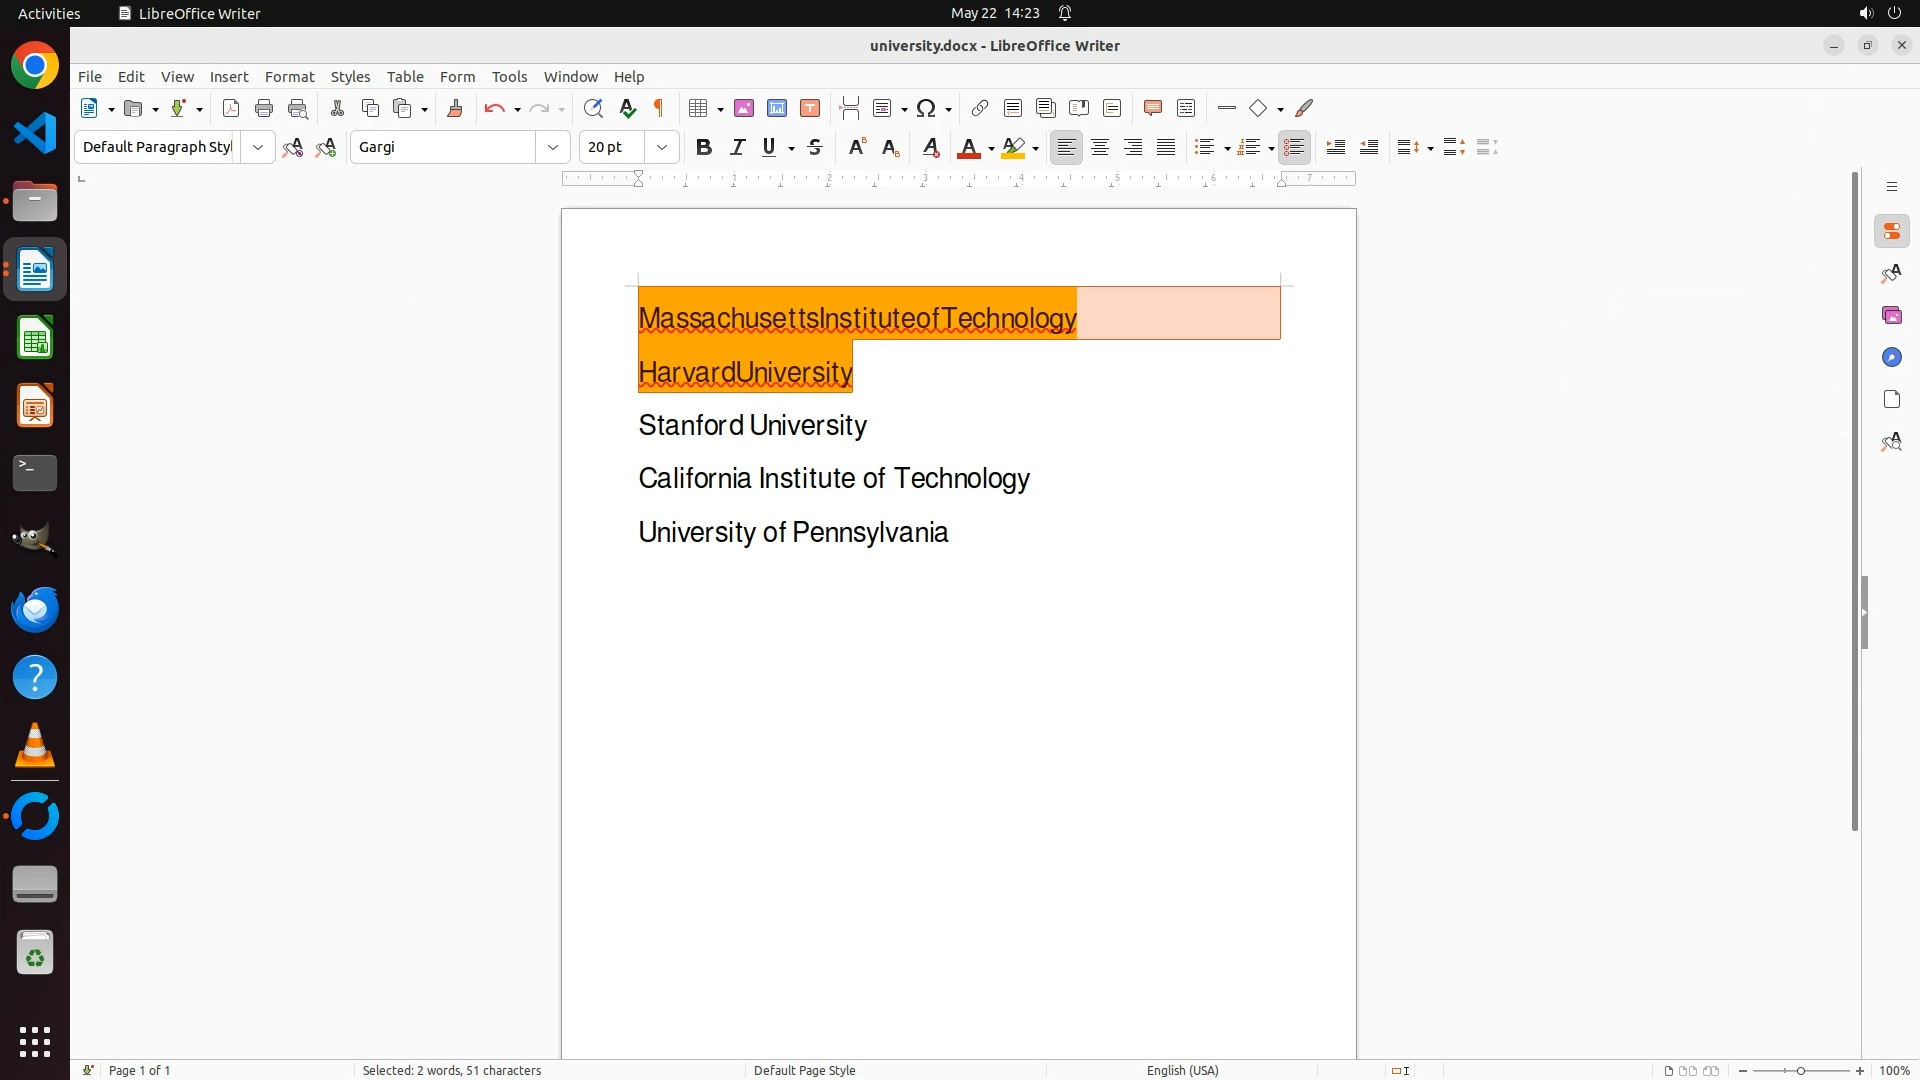This screenshot has width=1920, height=1080.
Task: Click the Clone Formatting paintbrush icon
Action: [455, 109]
